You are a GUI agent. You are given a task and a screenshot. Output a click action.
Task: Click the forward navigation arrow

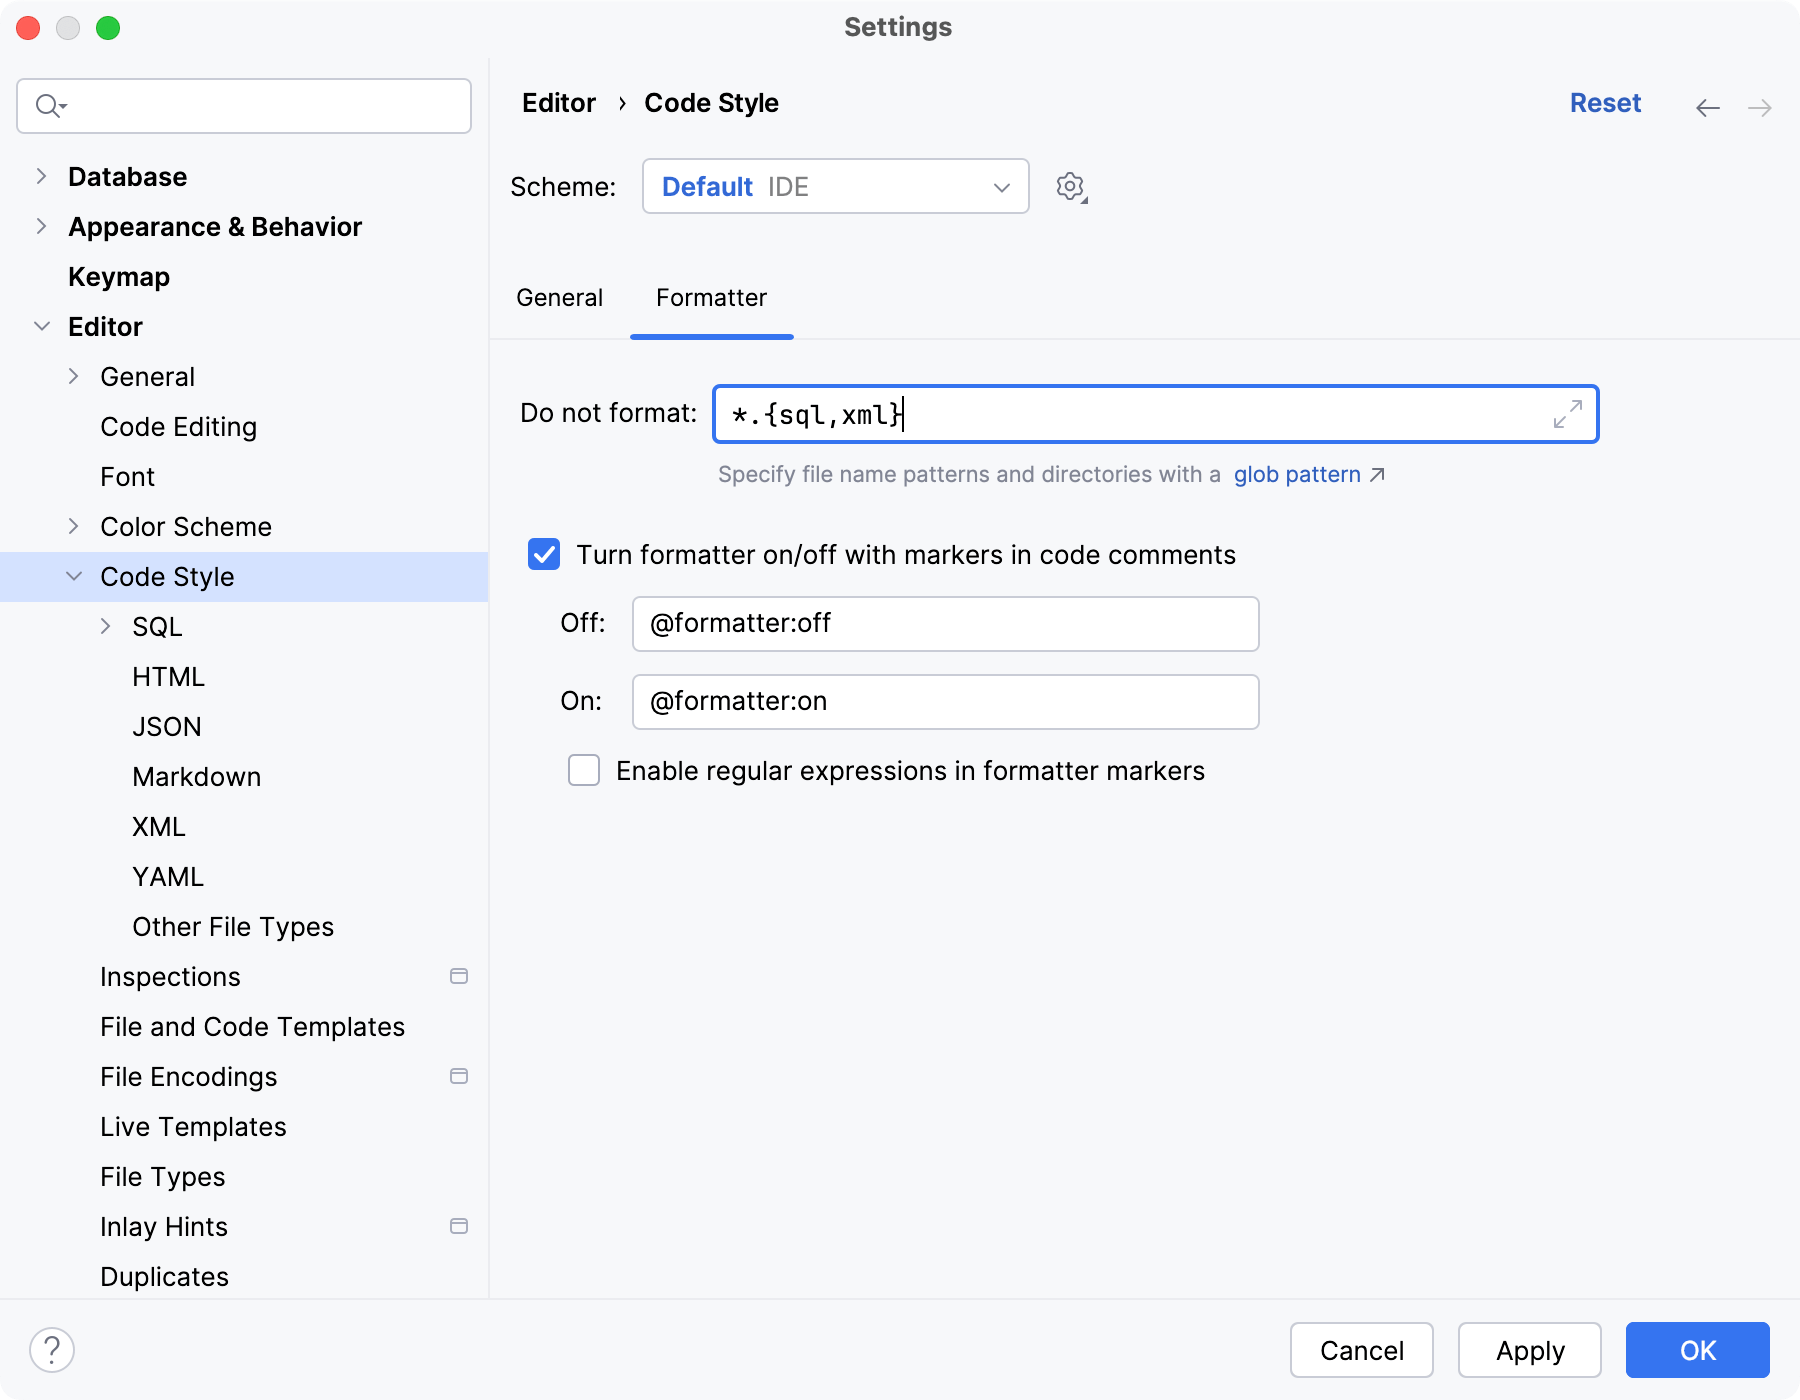(1759, 108)
